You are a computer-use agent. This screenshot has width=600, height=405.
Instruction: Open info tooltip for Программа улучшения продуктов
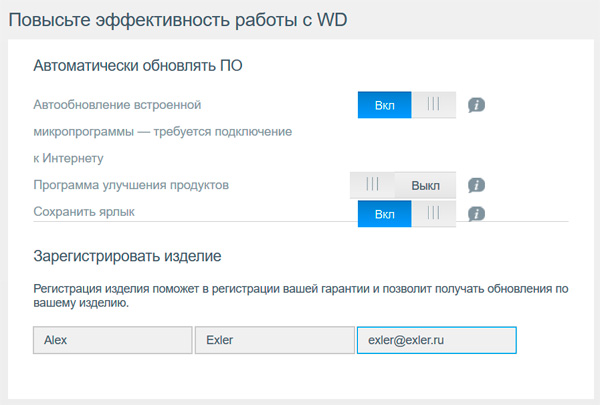point(477,185)
